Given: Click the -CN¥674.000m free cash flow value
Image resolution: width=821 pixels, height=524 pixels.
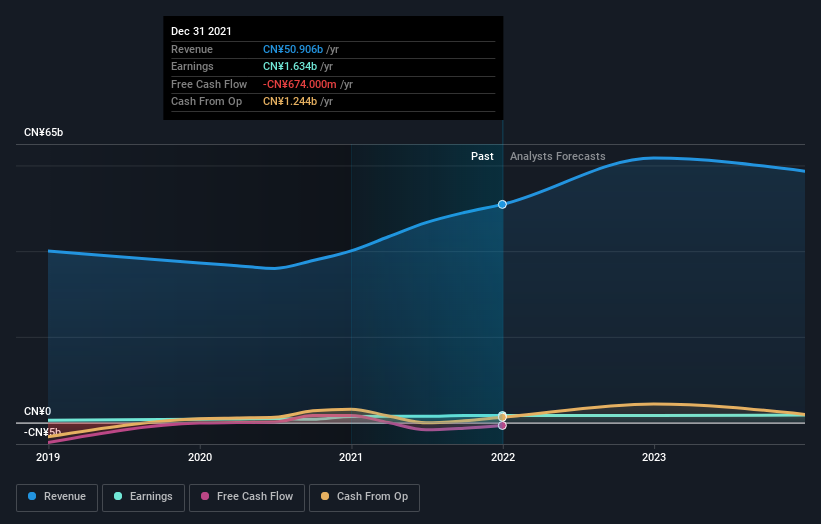Looking at the screenshot, I should point(299,84).
